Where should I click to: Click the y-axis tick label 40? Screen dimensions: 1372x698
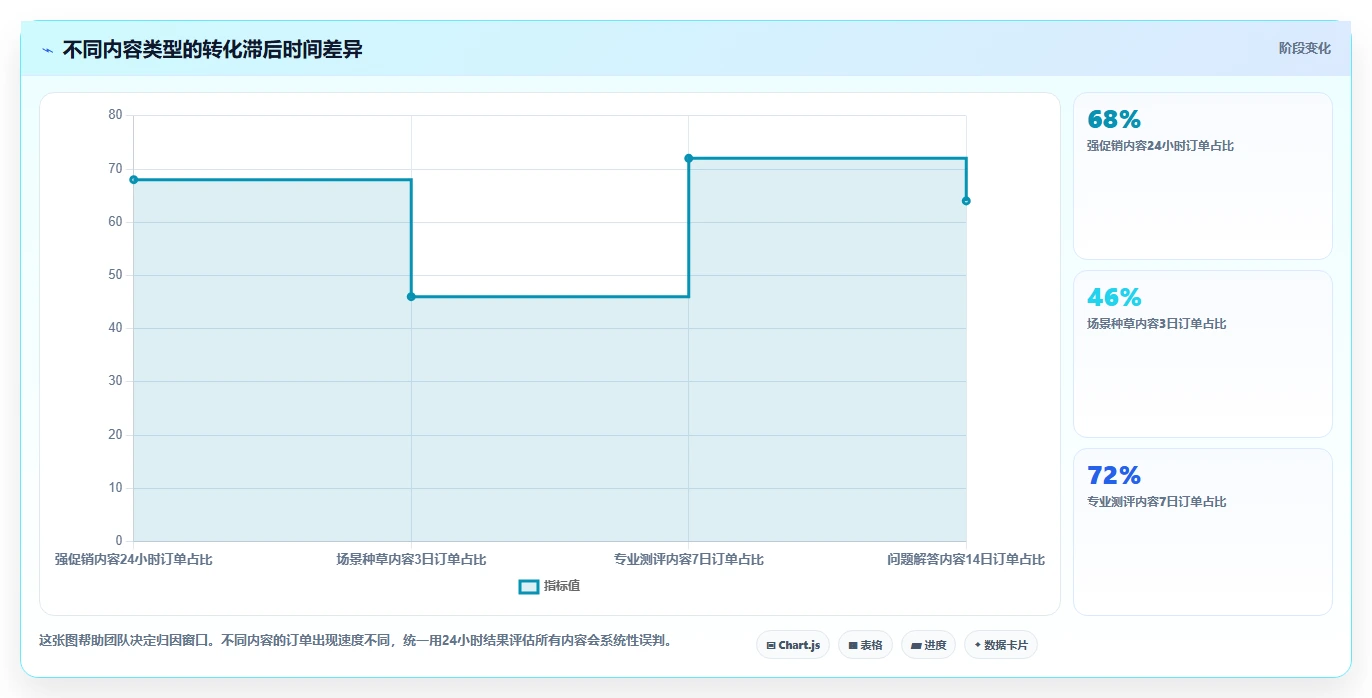pyautogui.click(x=115, y=328)
